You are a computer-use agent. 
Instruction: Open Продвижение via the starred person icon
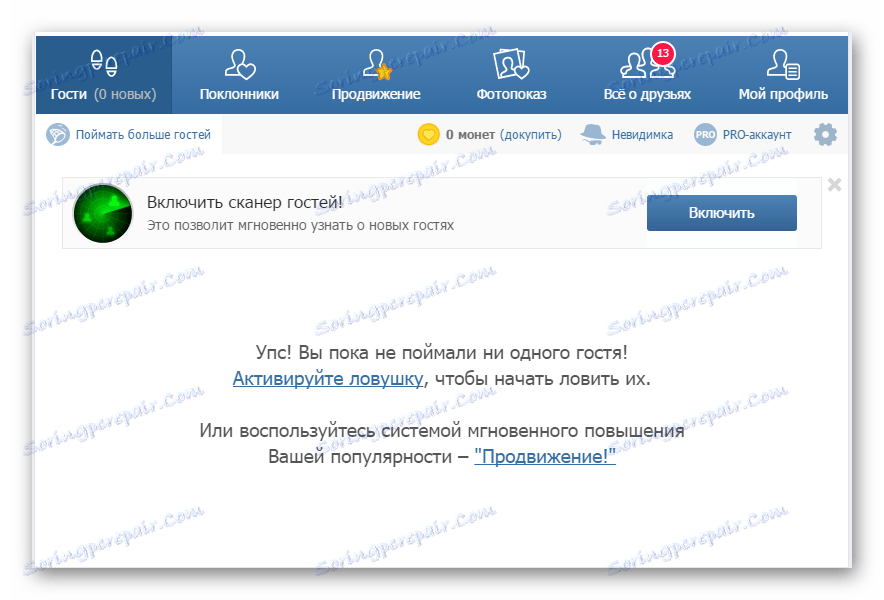(375, 62)
